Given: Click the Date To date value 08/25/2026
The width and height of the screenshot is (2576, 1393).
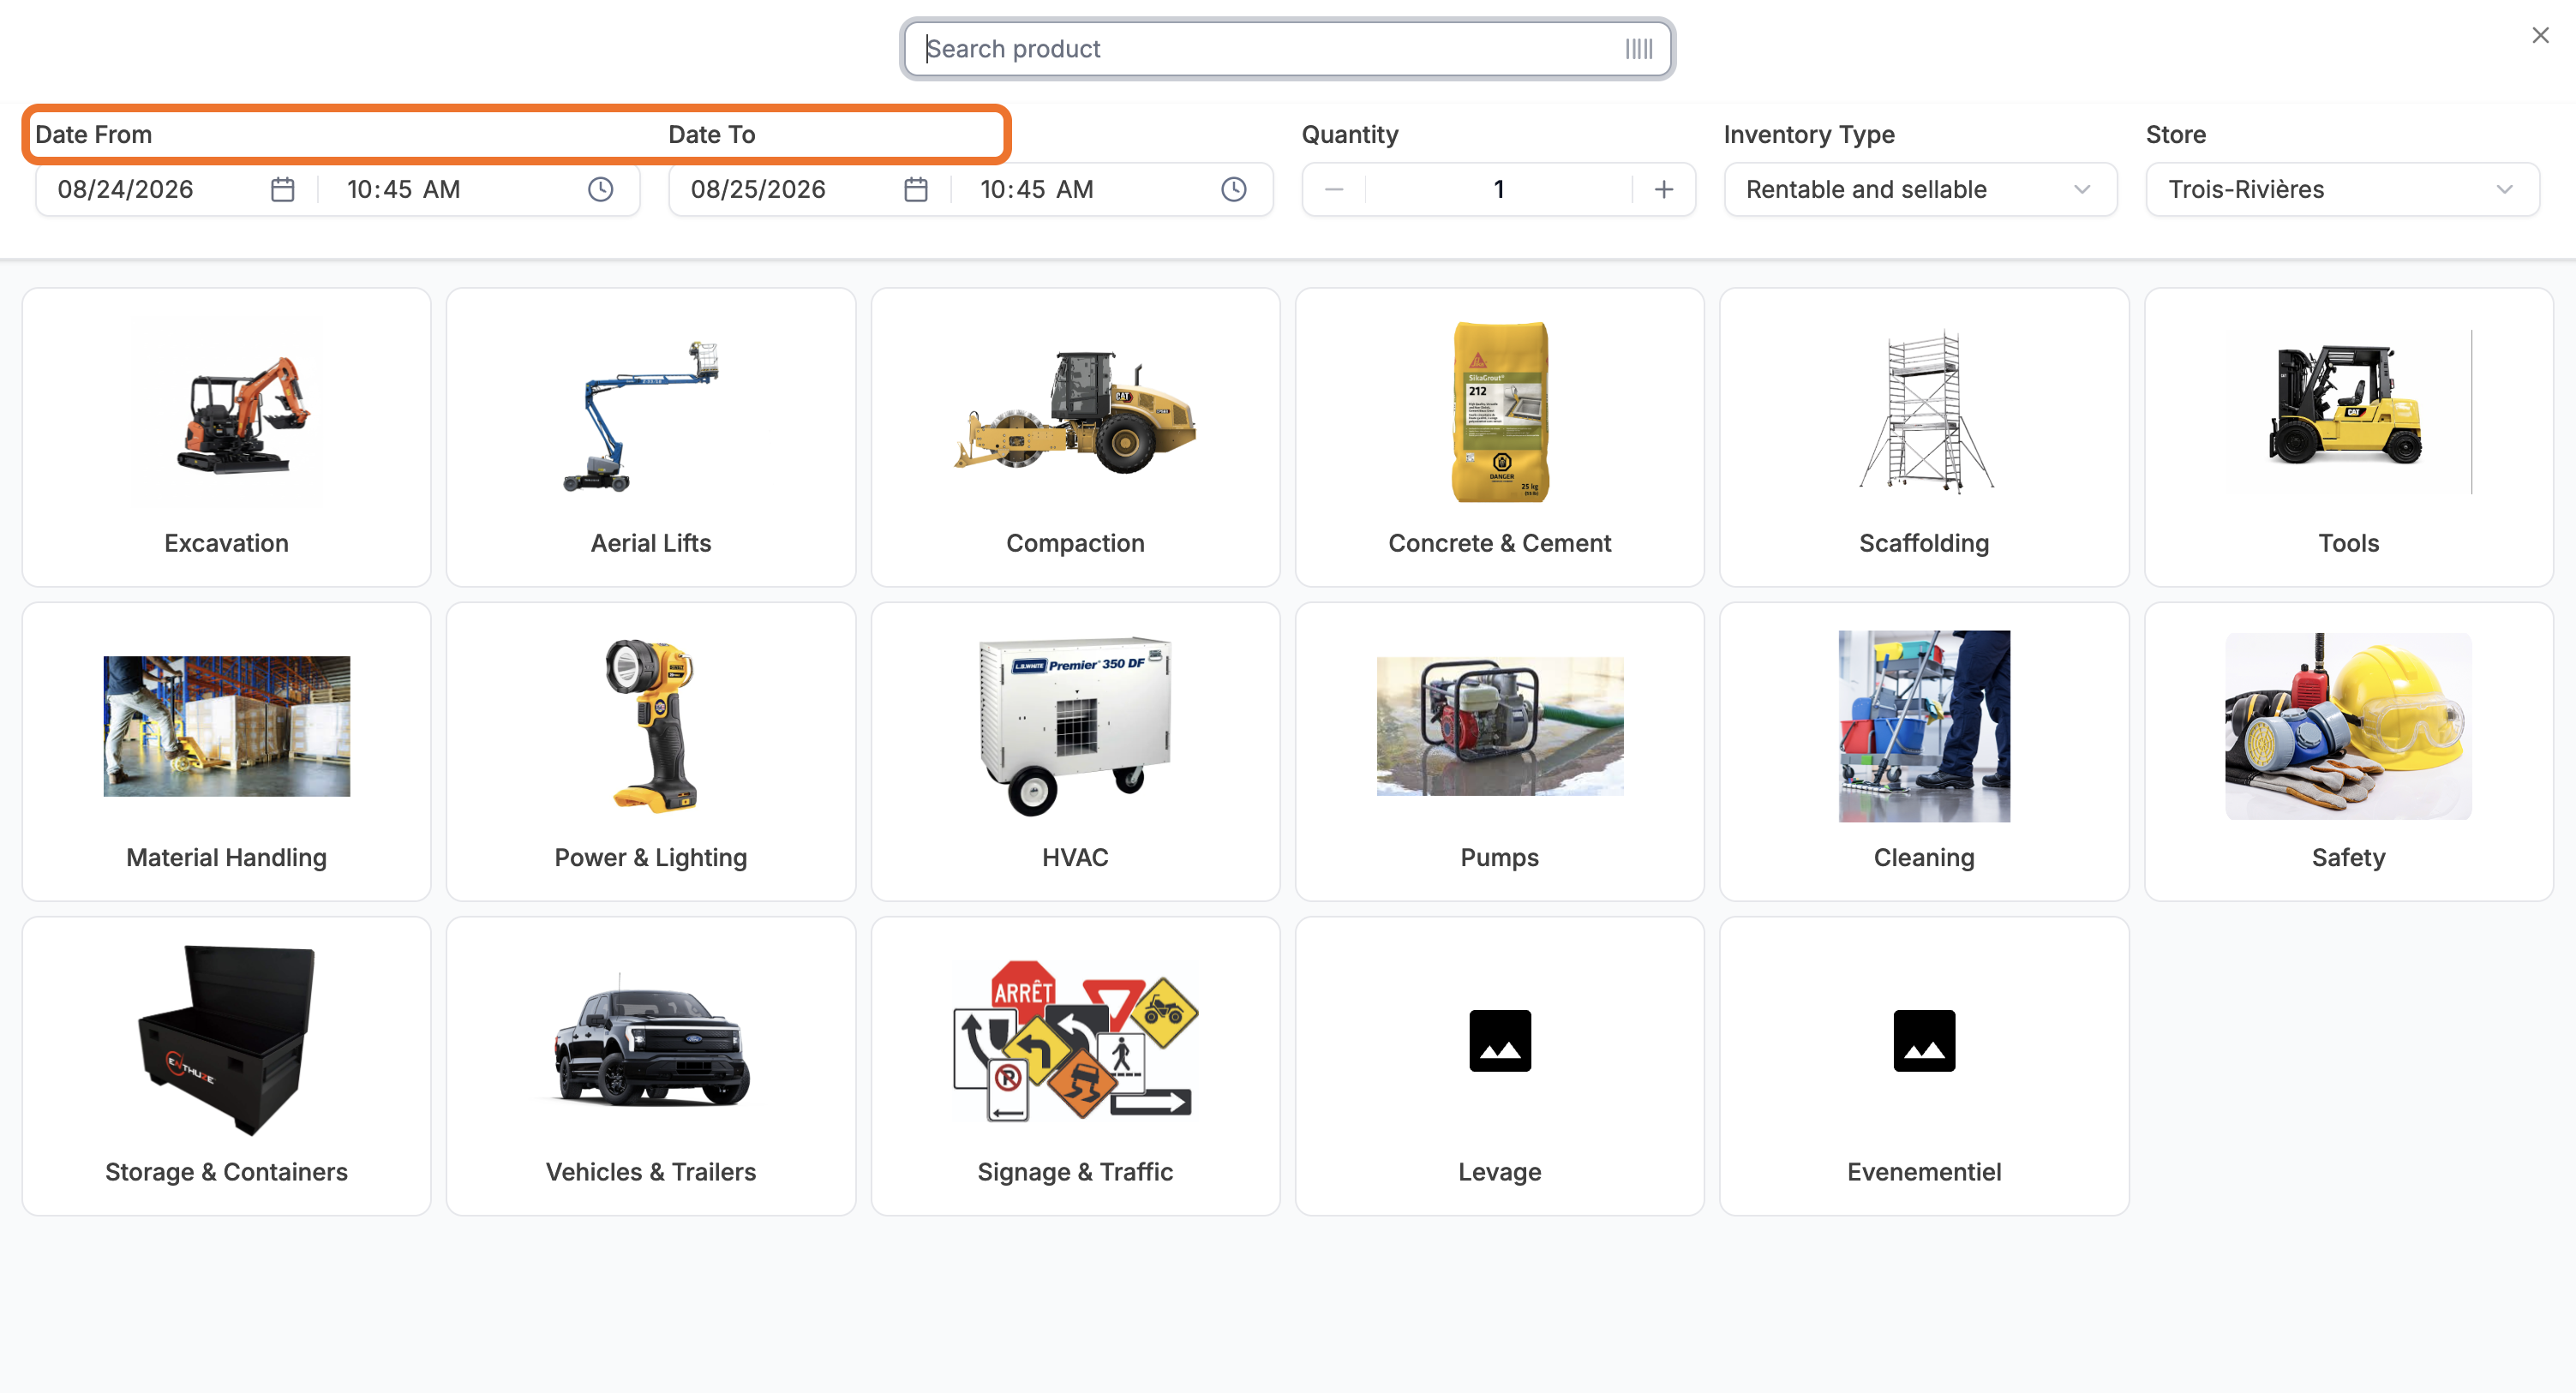Looking at the screenshot, I should pos(758,189).
